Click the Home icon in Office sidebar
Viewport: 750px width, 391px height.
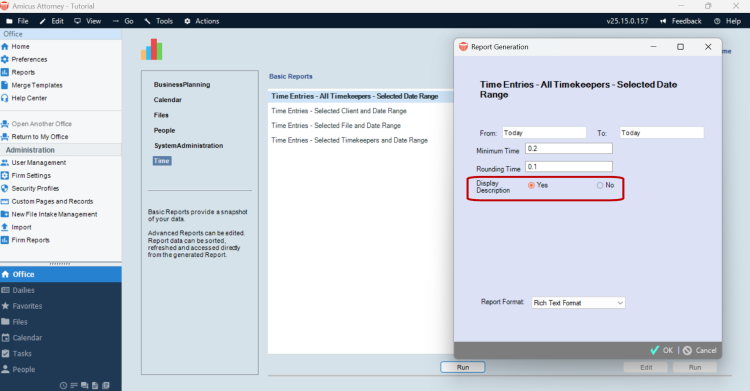click(5, 46)
